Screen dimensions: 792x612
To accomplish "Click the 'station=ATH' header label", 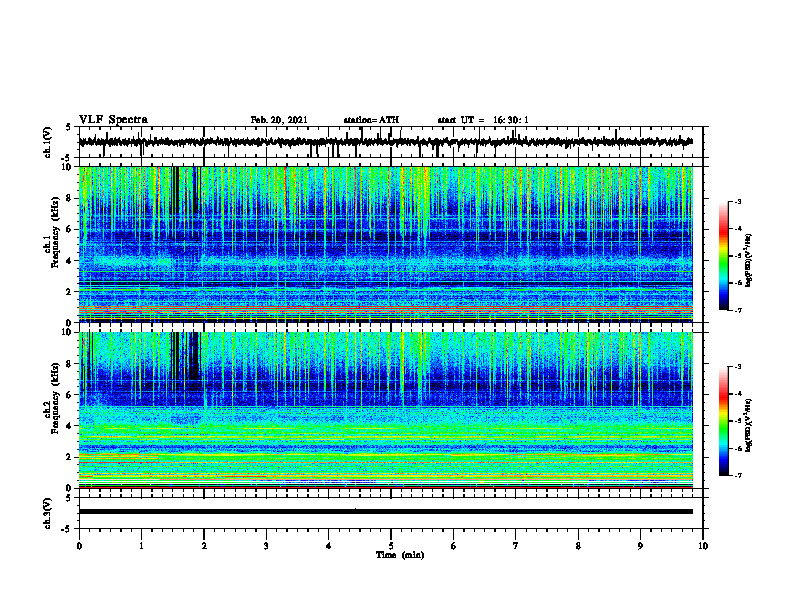I will (x=371, y=120).
